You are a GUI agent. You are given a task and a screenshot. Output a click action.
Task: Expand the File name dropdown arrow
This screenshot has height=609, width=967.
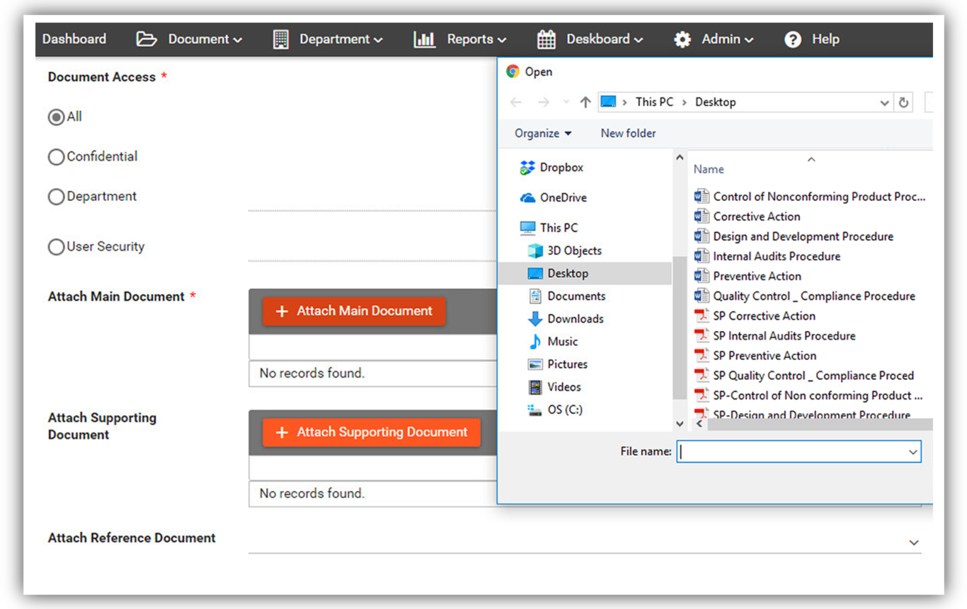(913, 452)
